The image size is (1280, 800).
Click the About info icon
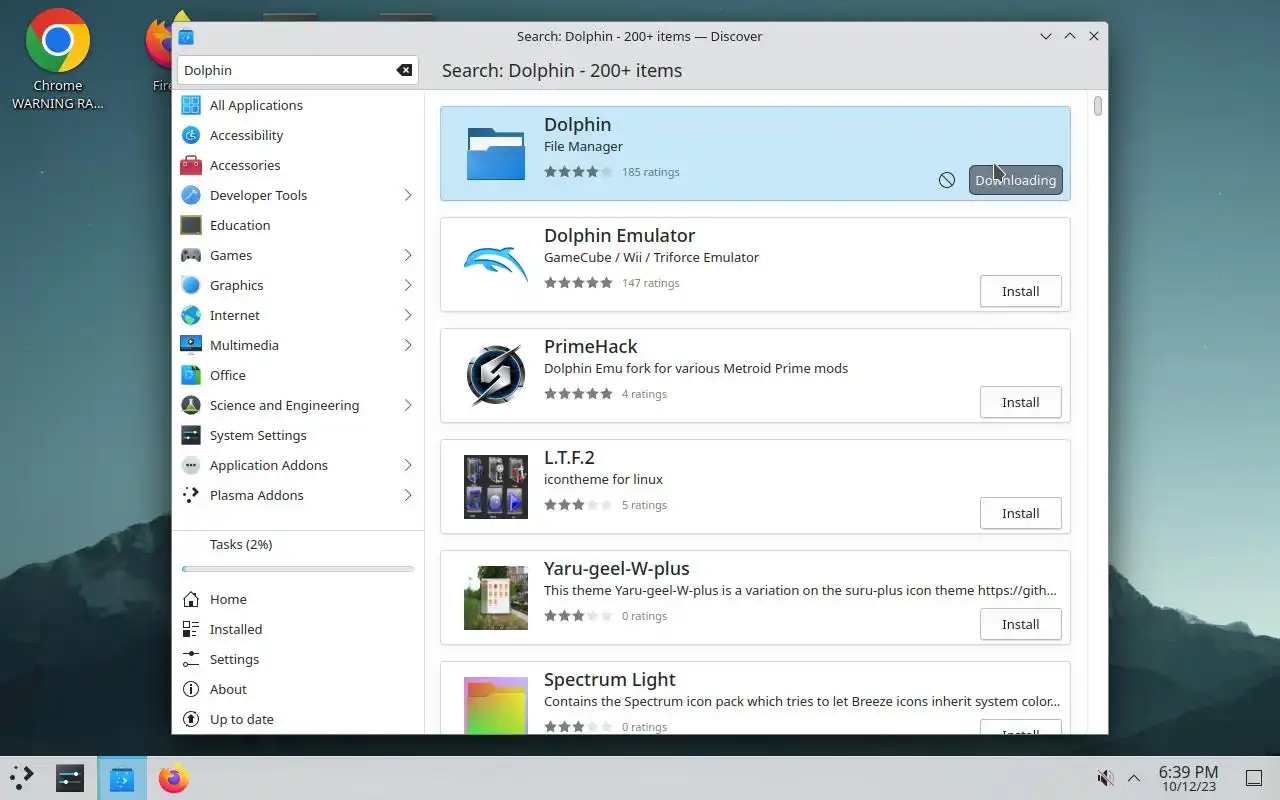tap(191, 689)
